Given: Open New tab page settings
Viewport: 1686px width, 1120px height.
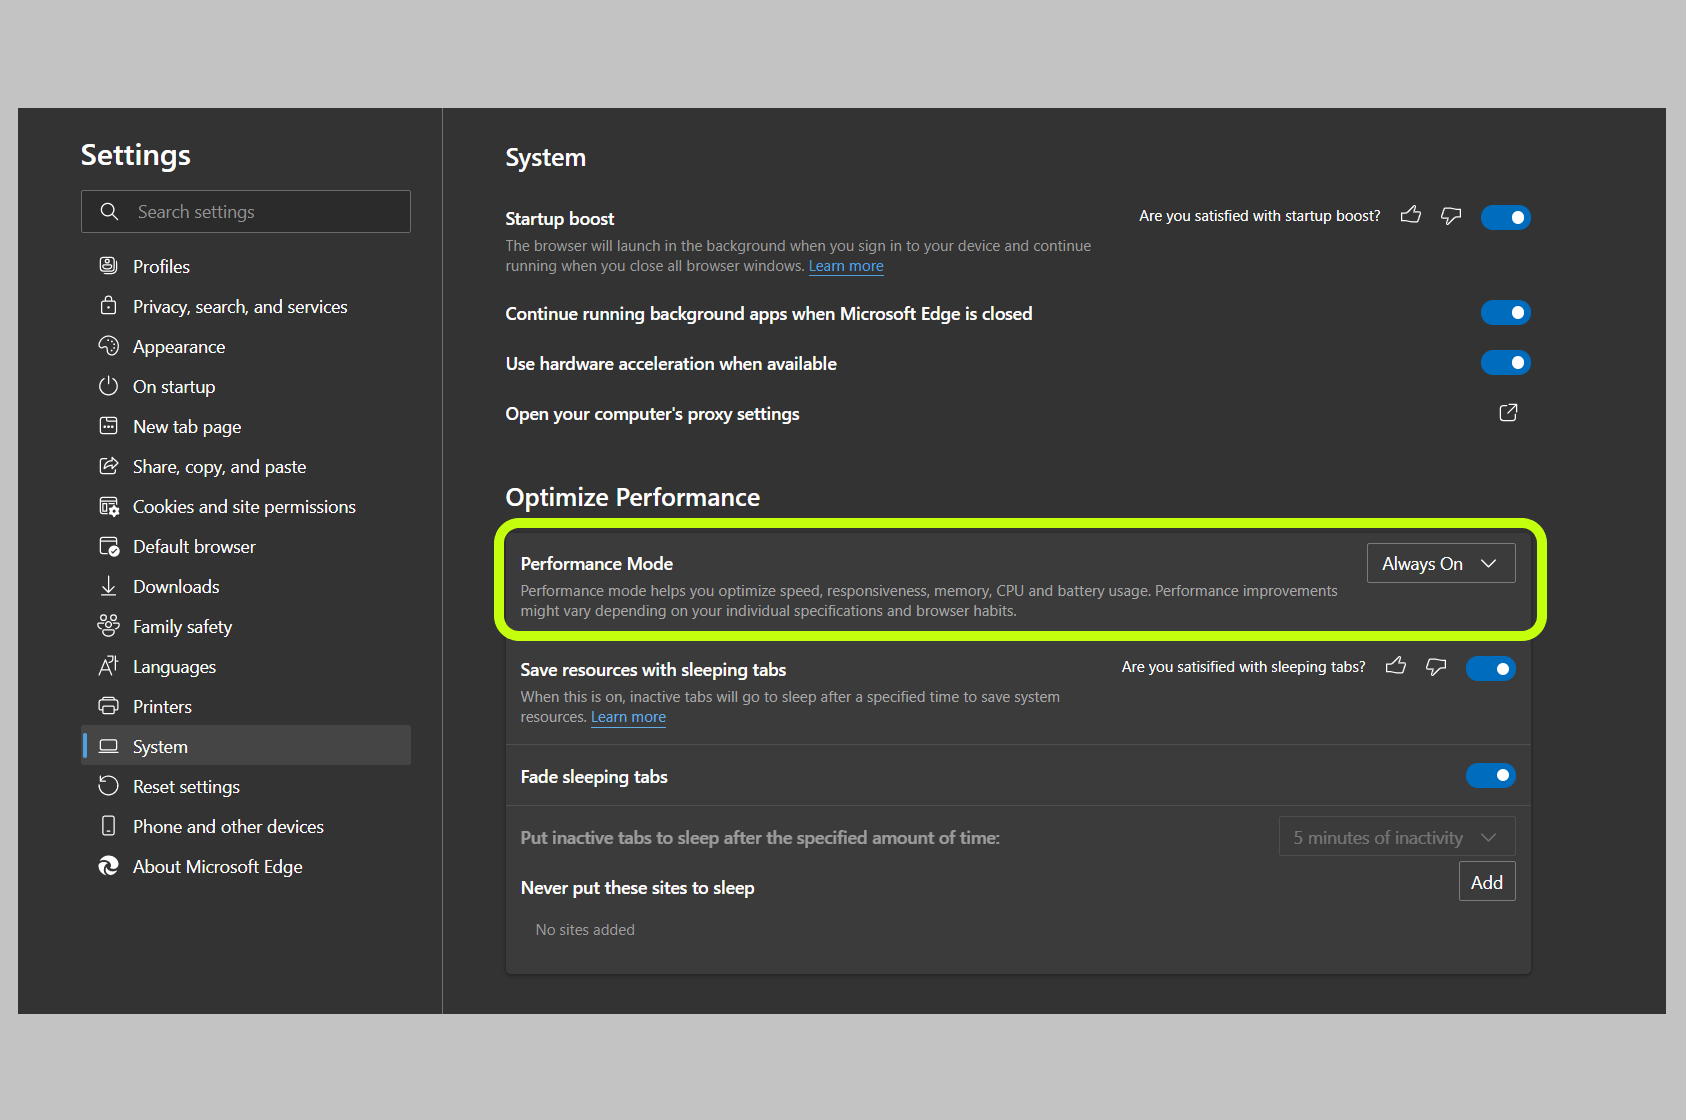Looking at the screenshot, I should [246, 426].
